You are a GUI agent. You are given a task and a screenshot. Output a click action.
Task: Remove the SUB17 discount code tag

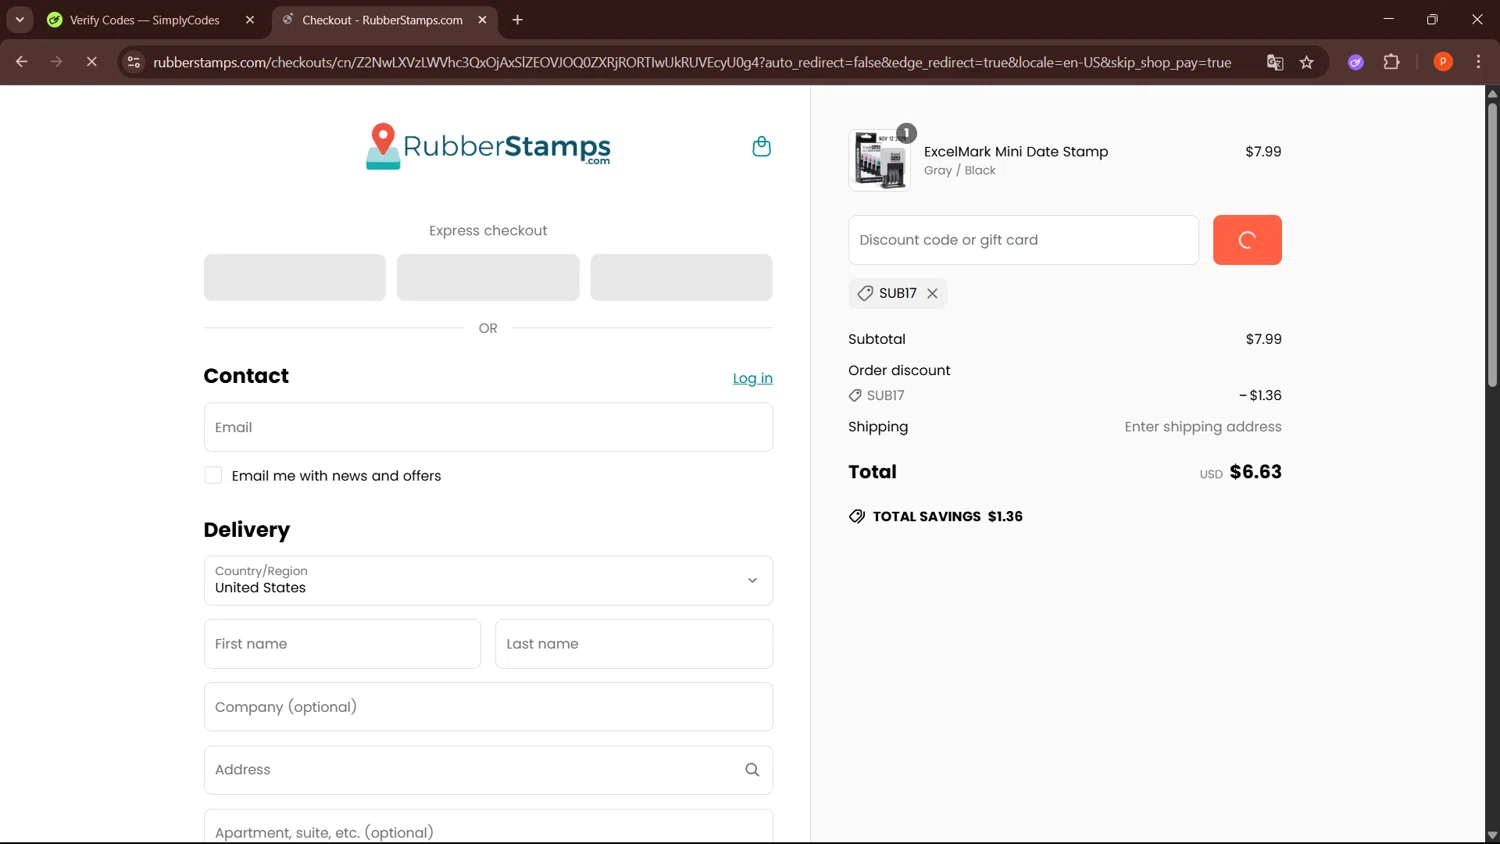coord(932,293)
